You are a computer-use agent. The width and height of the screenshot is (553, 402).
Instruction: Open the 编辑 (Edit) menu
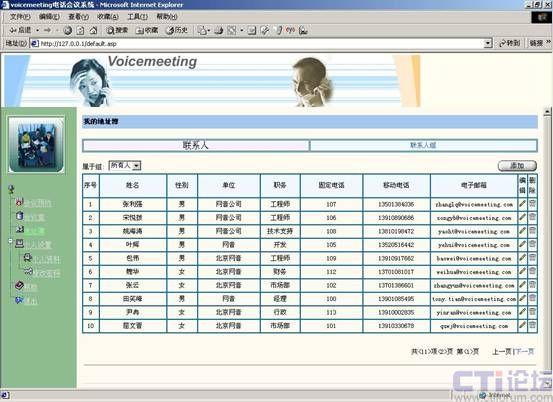click(49, 17)
